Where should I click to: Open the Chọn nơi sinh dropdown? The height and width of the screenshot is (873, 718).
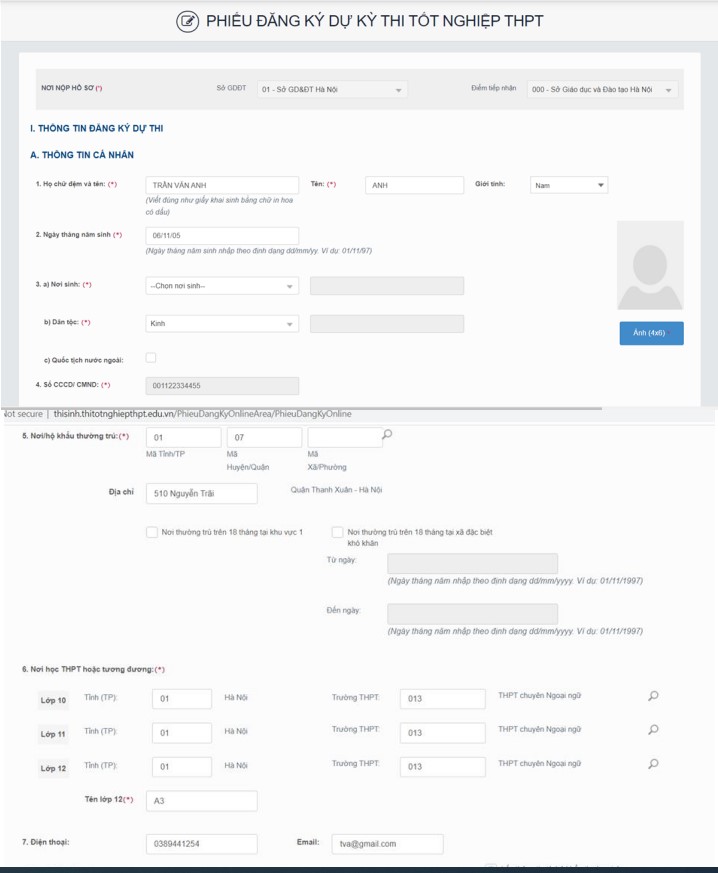point(222,286)
